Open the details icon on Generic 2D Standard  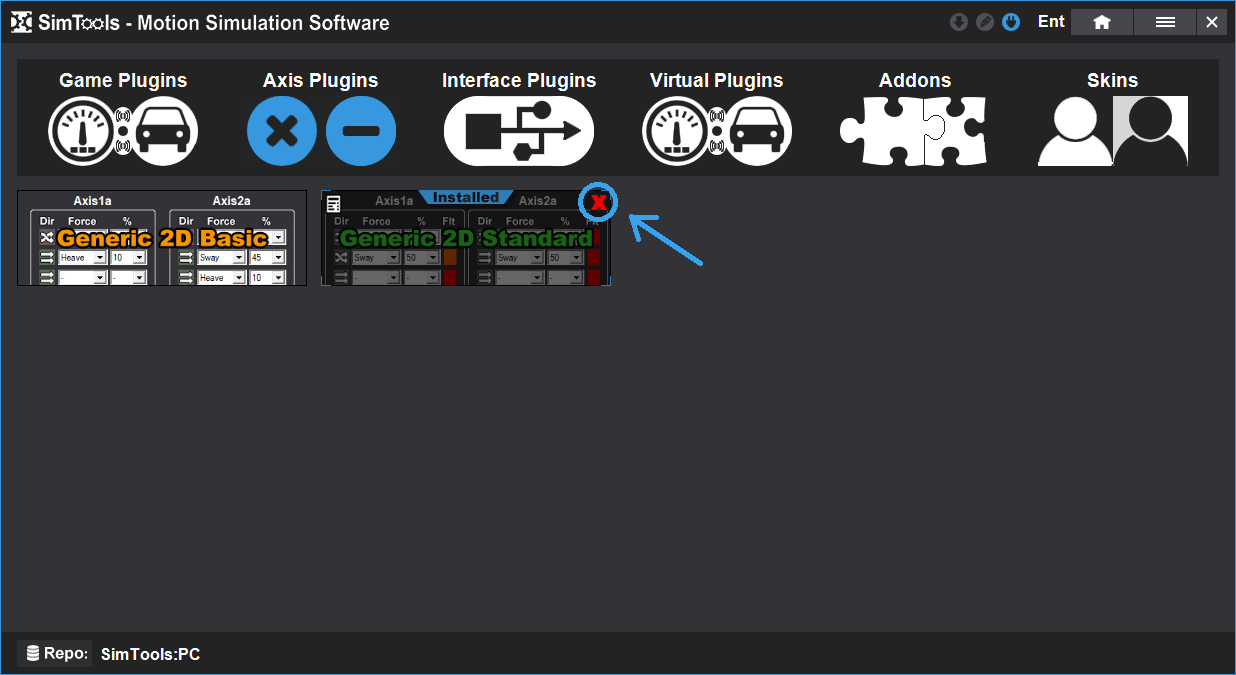tap(334, 204)
